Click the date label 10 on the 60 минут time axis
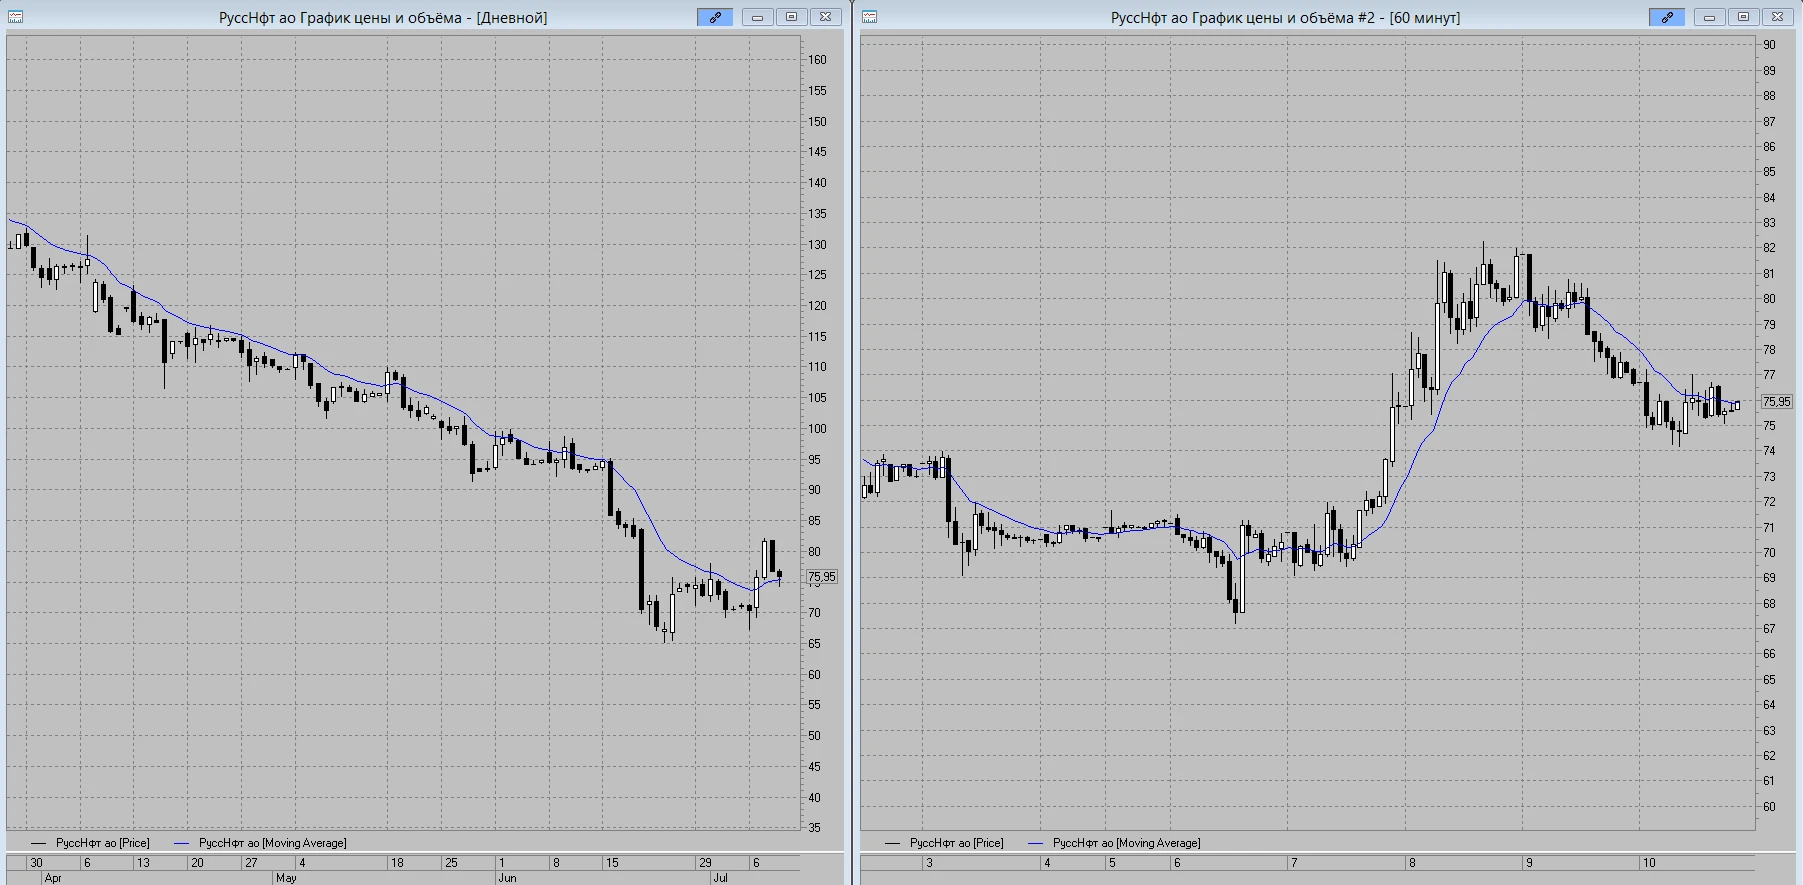Image resolution: width=1803 pixels, height=885 pixels. pyautogui.click(x=1649, y=863)
